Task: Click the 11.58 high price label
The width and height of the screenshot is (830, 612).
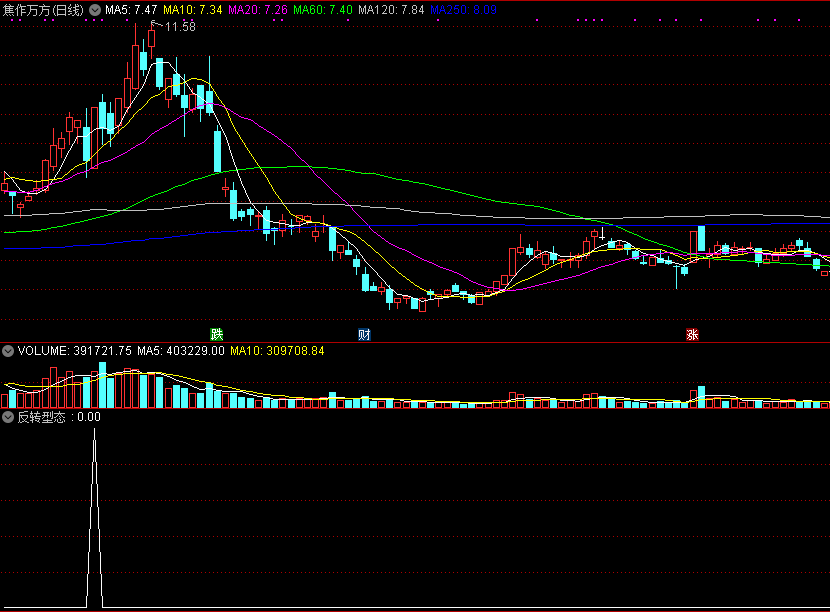Action: tap(180, 26)
